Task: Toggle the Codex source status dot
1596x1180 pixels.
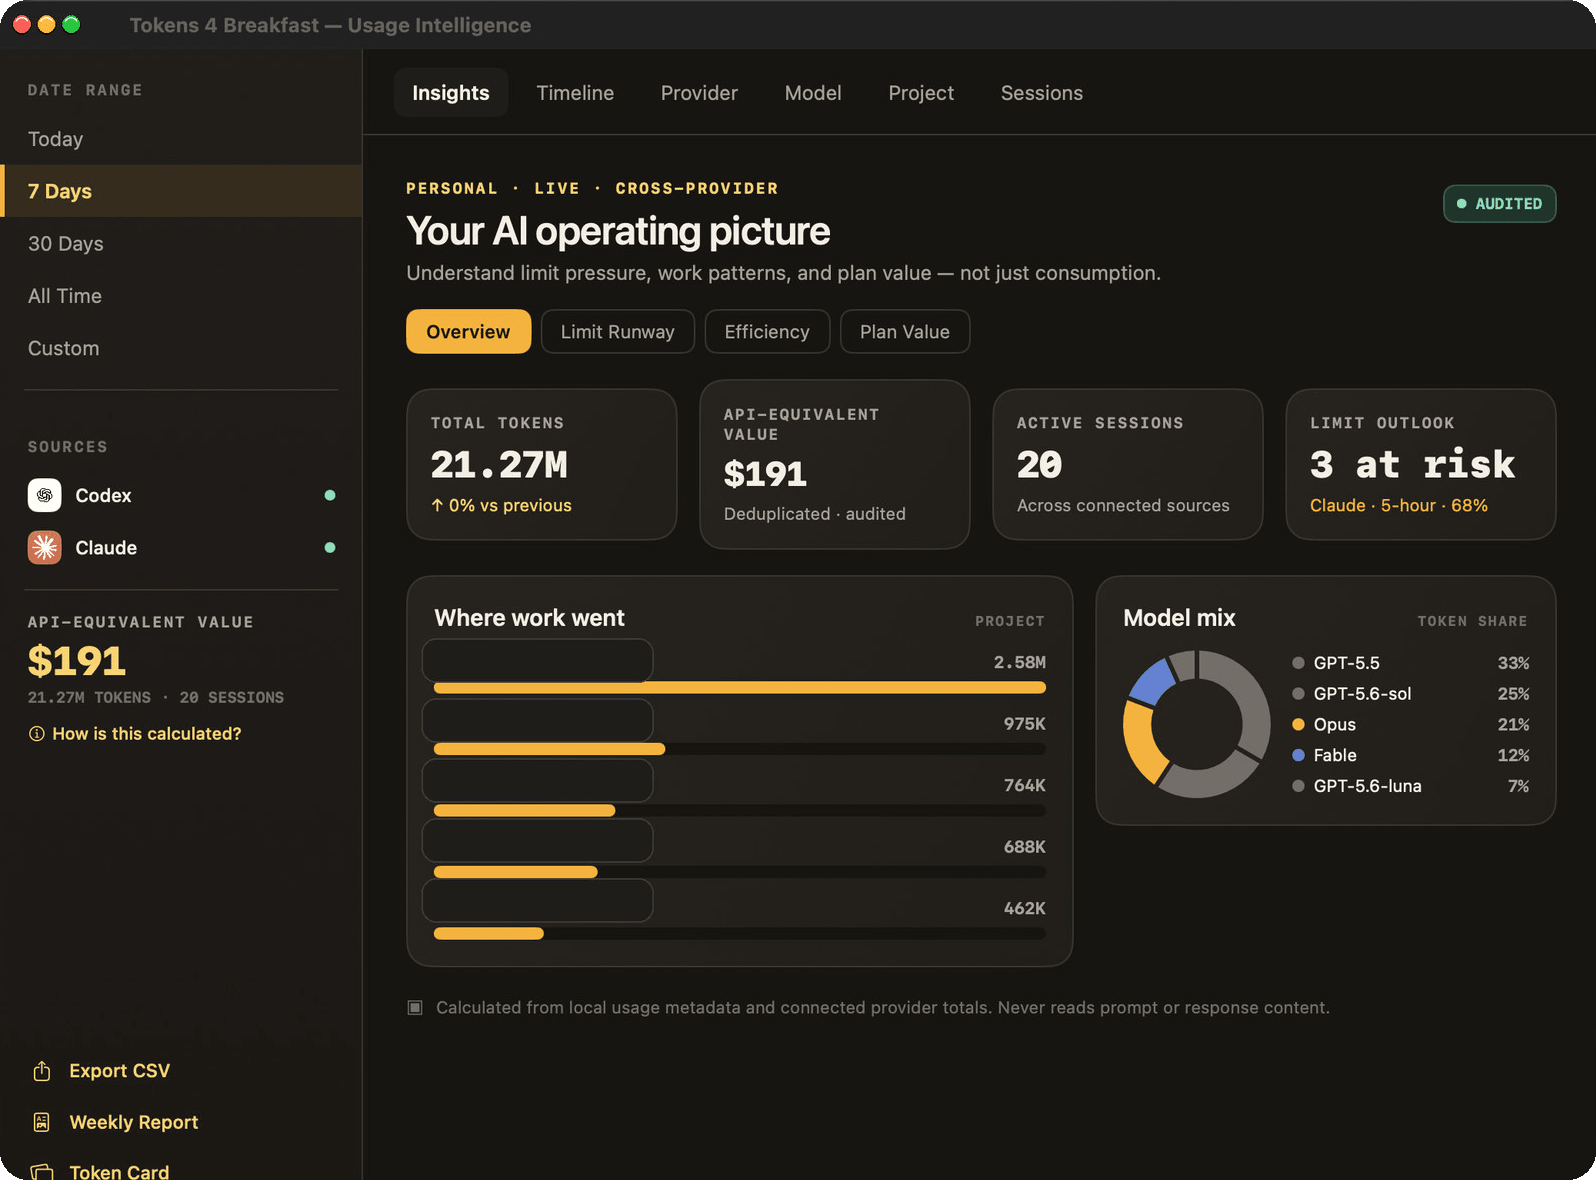Action: (x=330, y=495)
